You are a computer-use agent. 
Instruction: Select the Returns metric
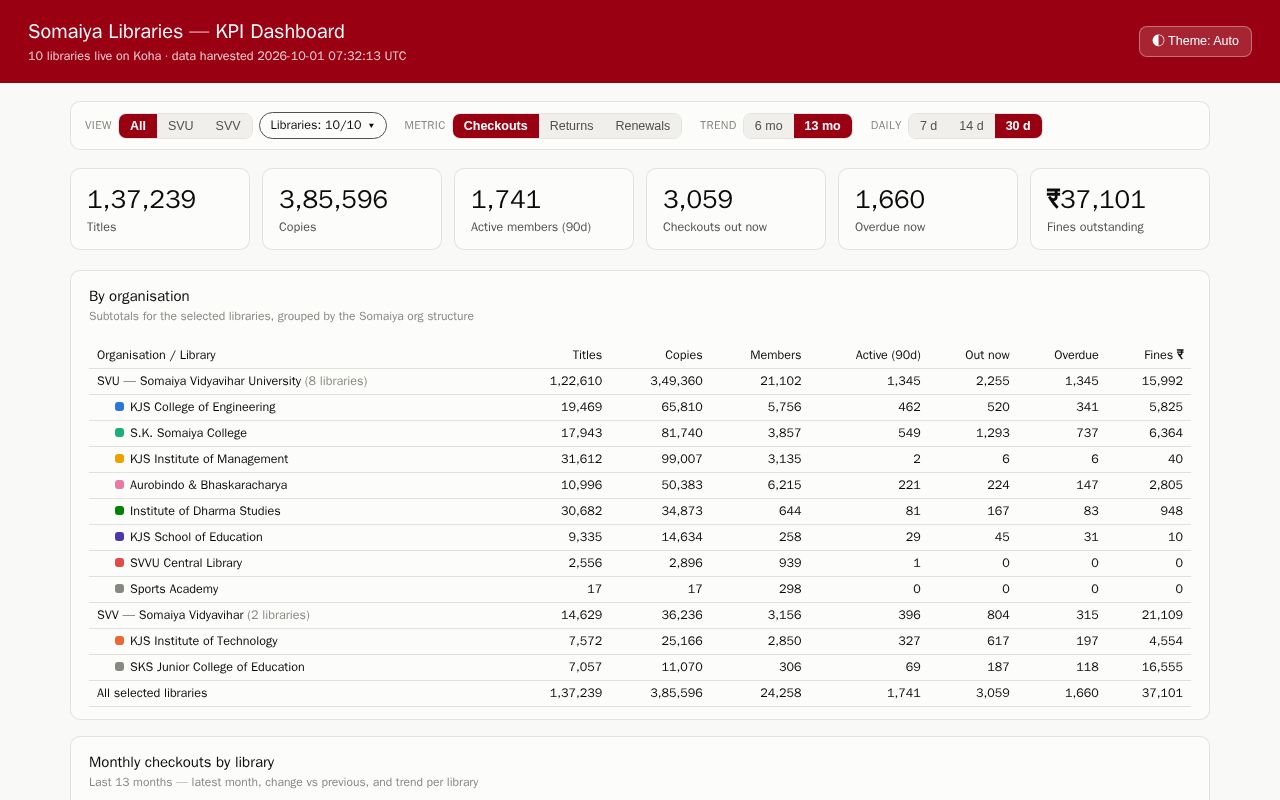click(572, 126)
